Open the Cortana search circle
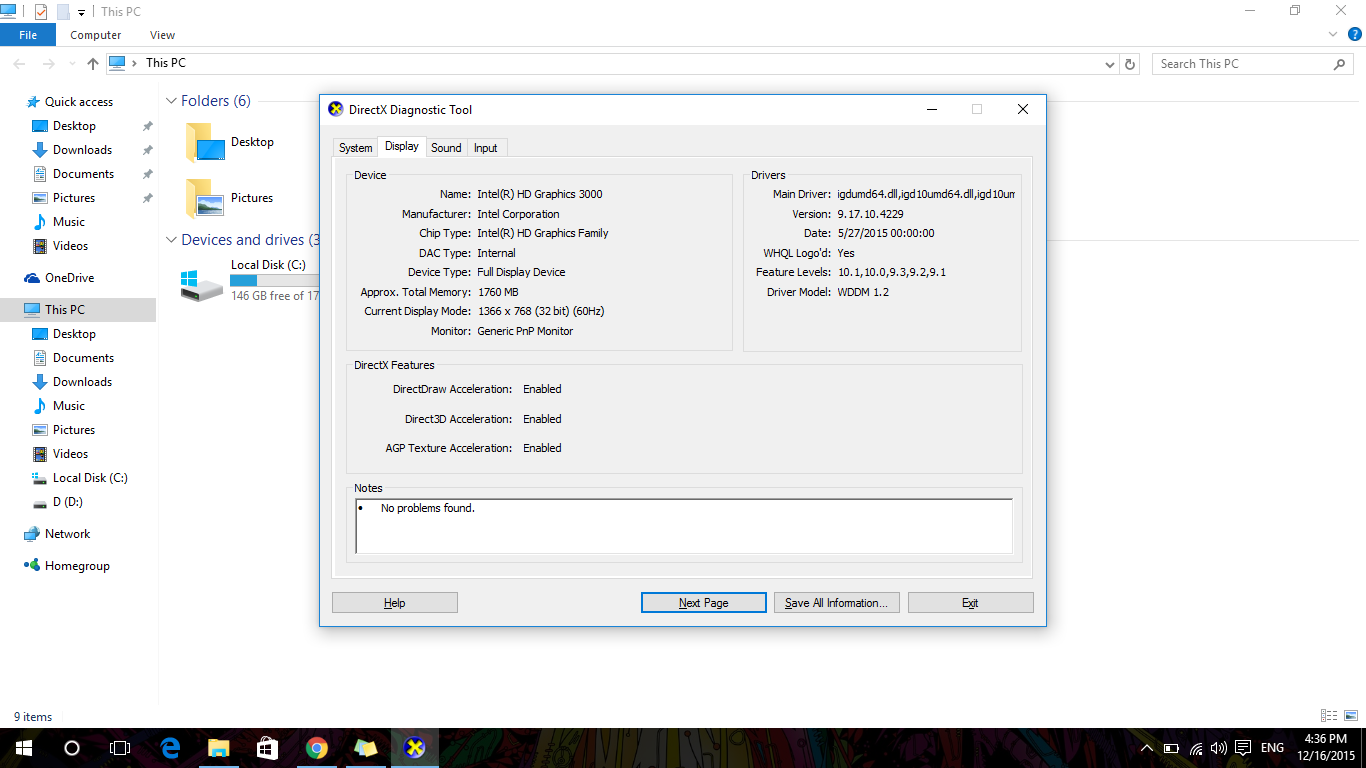The width and height of the screenshot is (1366, 768). [72, 748]
